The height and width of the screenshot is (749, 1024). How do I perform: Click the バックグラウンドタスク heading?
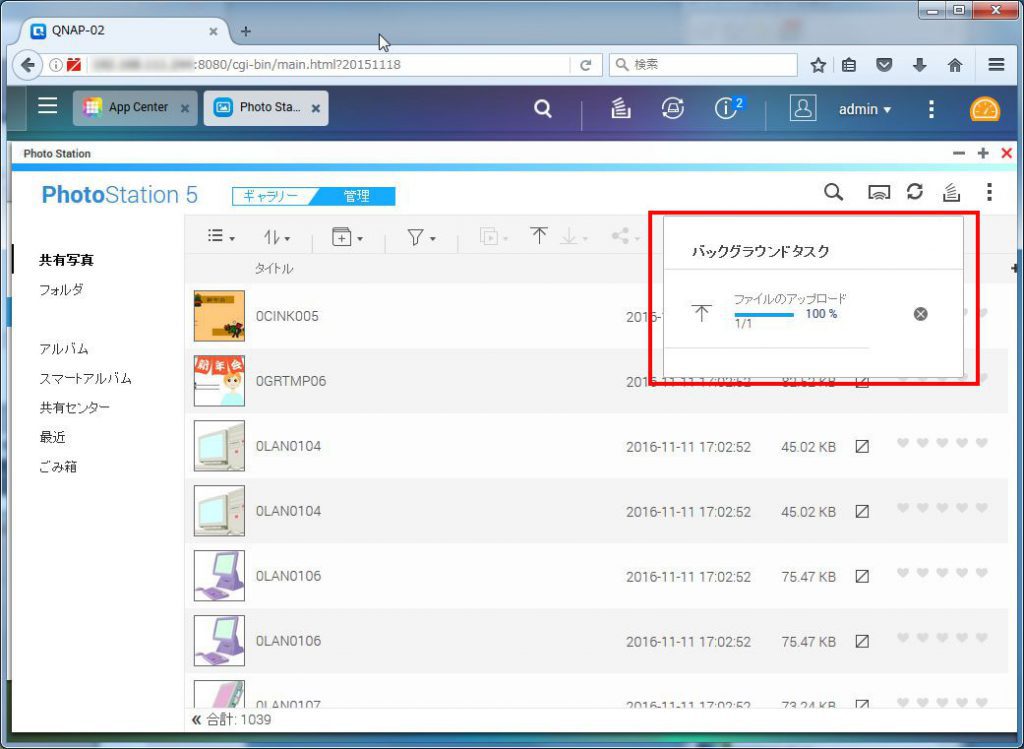(760, 251)
